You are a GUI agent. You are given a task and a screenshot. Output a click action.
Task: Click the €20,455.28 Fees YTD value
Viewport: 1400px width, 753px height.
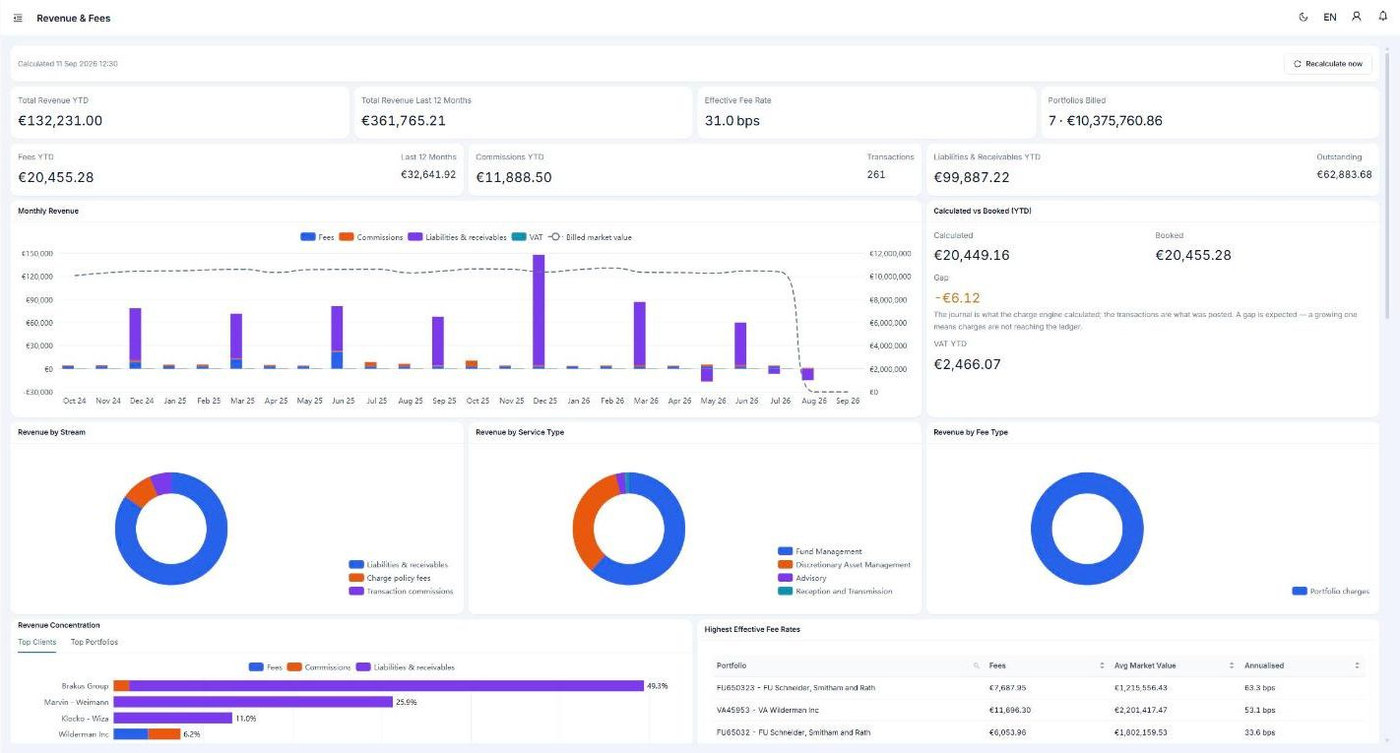(56, 177)
